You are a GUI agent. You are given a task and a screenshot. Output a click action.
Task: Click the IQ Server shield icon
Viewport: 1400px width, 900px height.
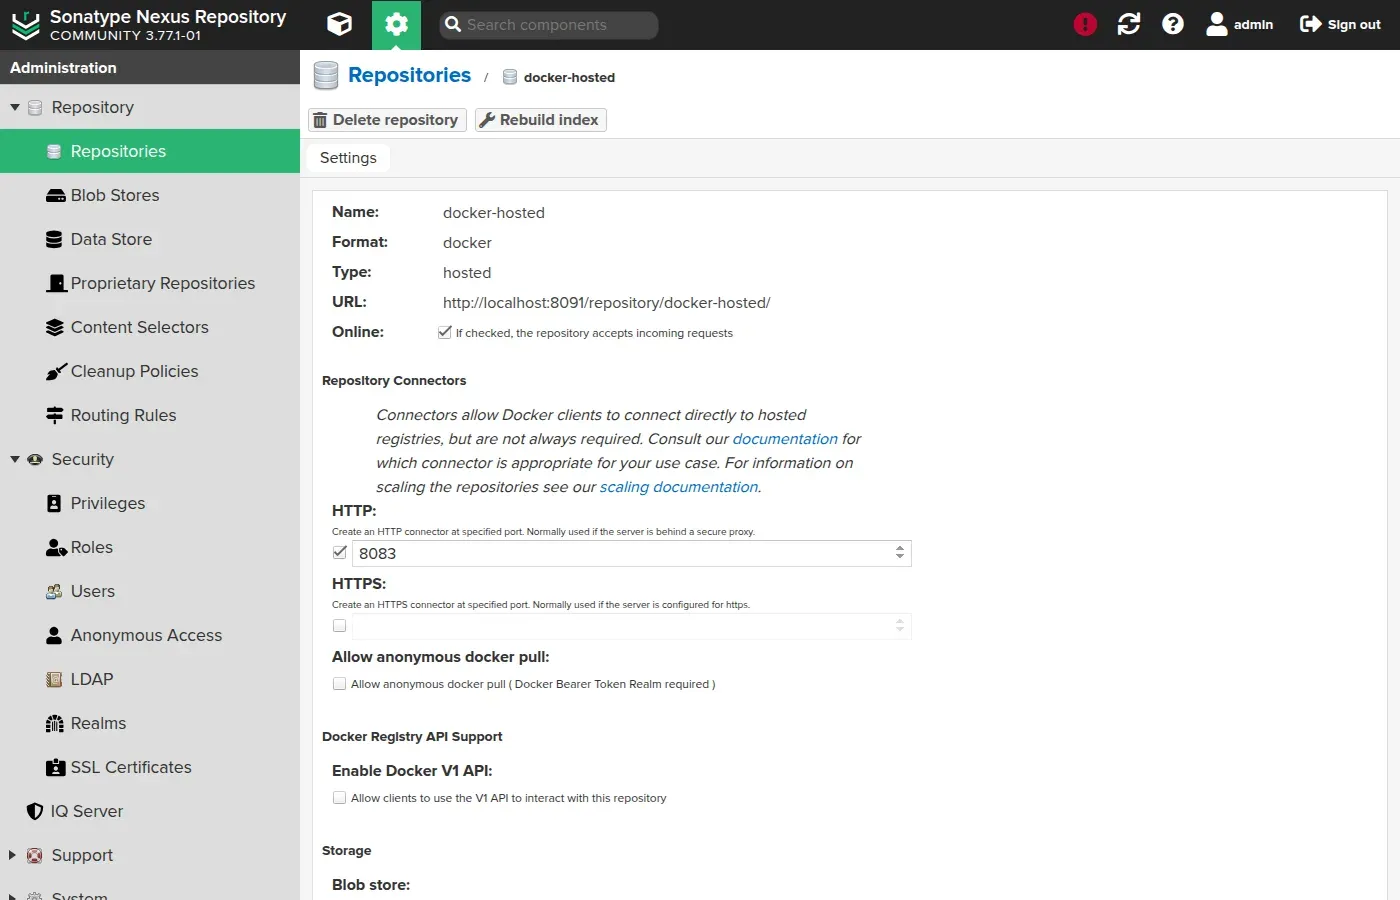click(35, 811)
